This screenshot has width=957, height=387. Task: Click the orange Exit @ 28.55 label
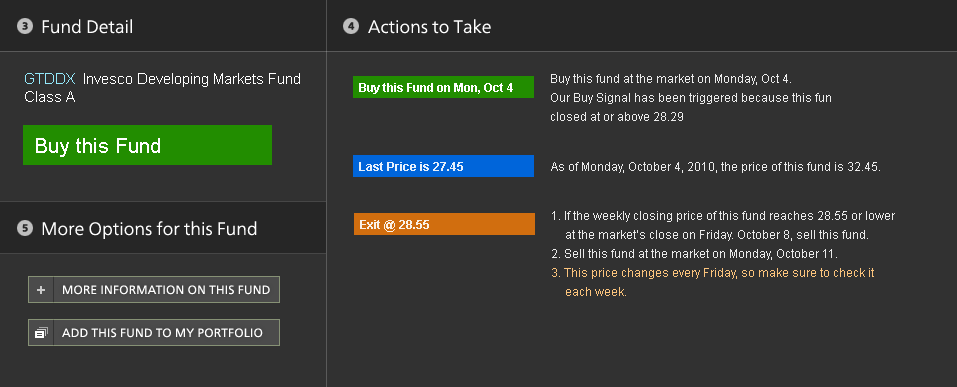[444, 224]
